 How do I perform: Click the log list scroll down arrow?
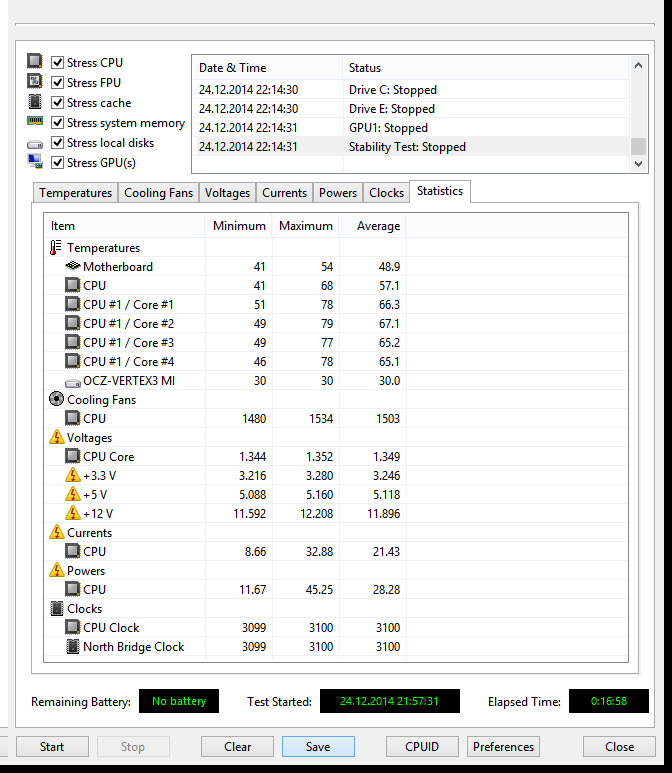click(638, 163)
